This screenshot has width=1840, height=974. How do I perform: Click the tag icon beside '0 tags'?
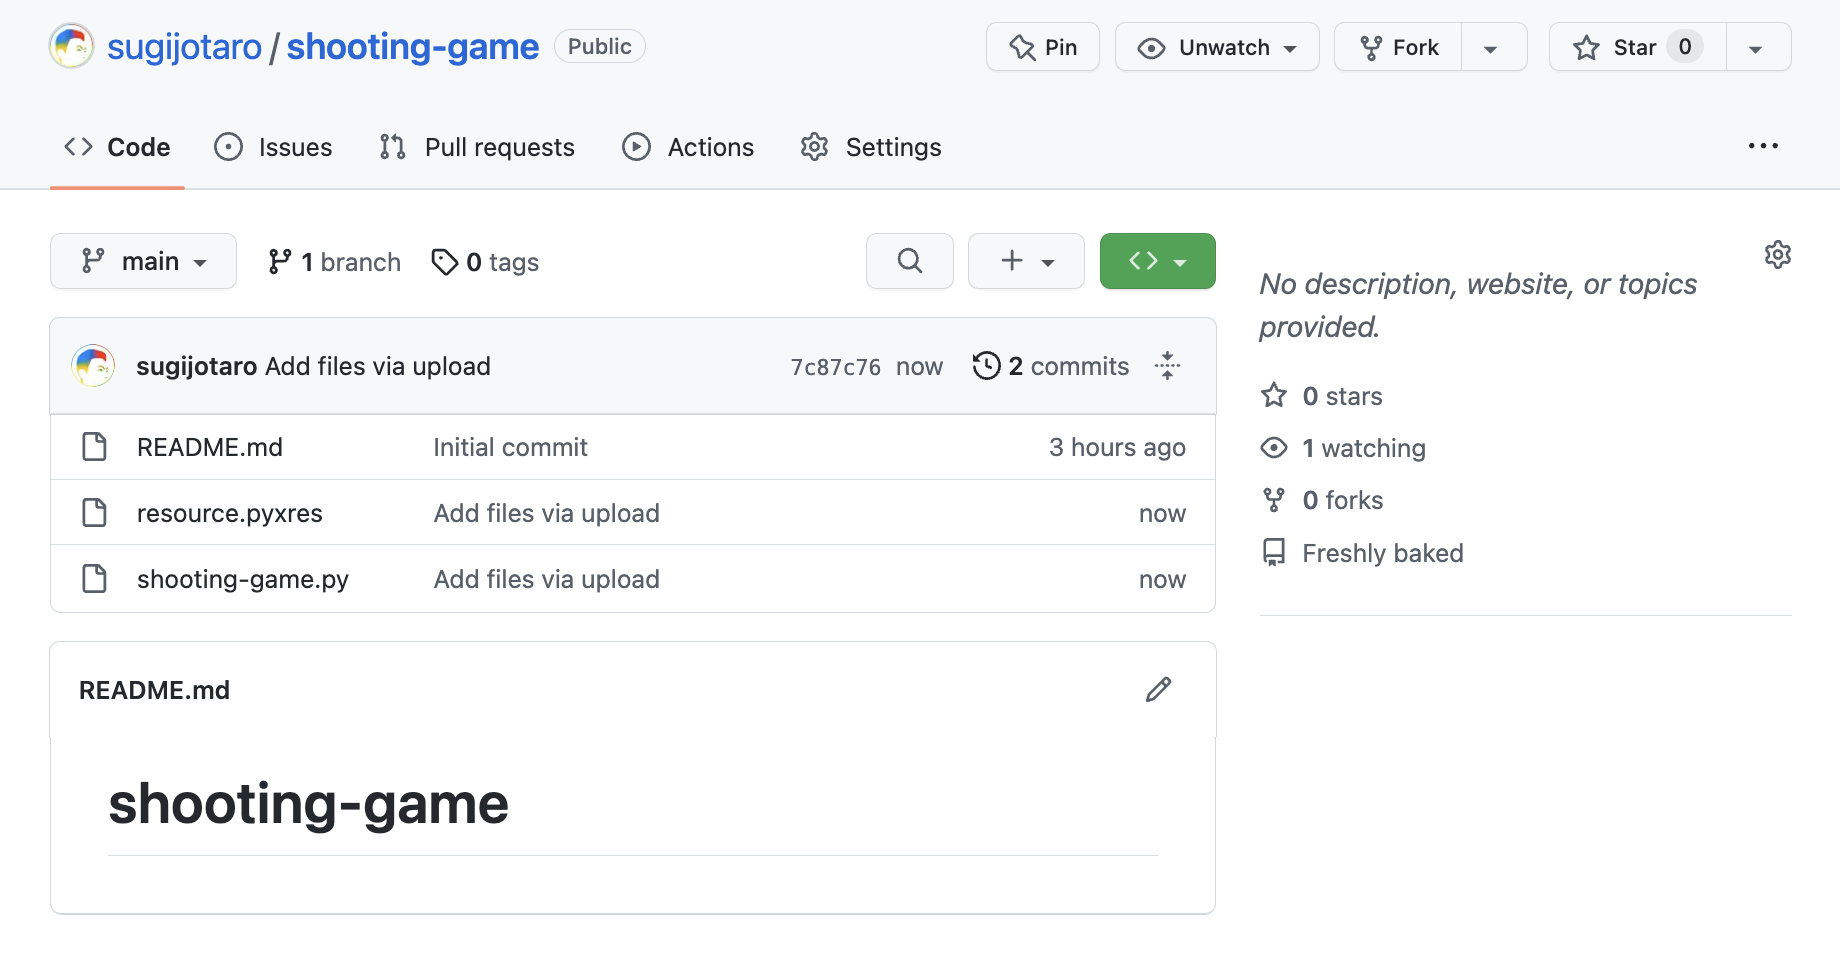point(444,261)
